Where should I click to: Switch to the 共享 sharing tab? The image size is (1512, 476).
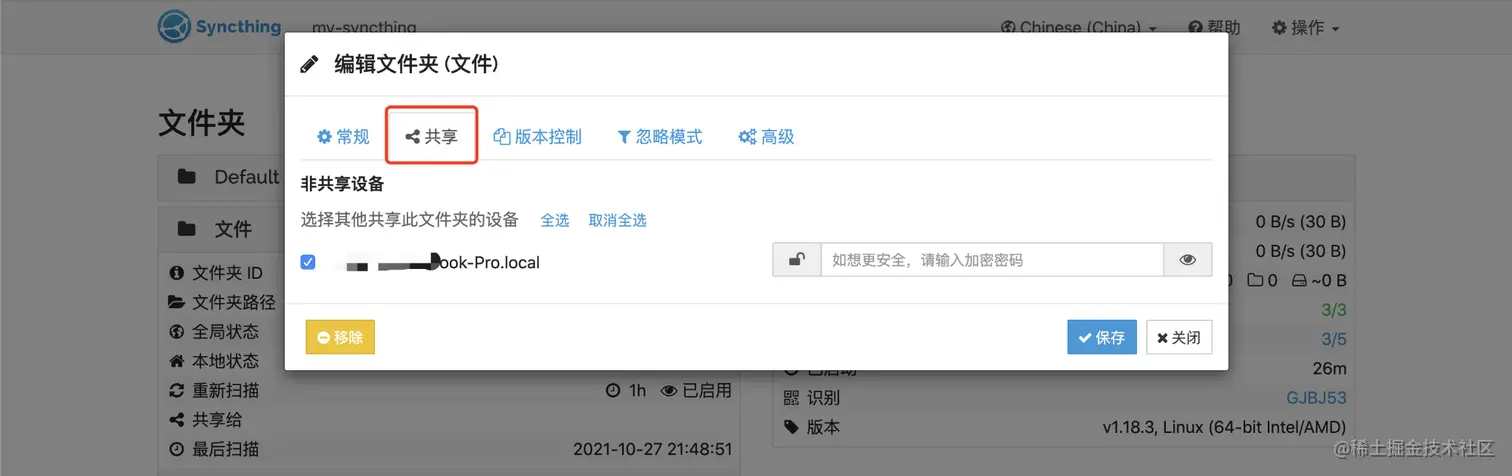click(432, 137)
